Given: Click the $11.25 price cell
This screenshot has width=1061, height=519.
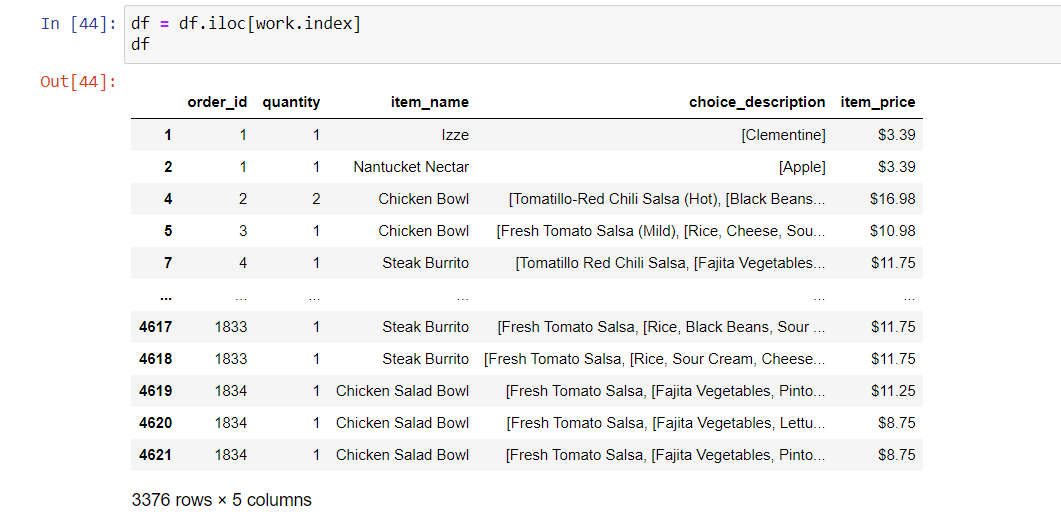Looking at the screenshot, I should coord(892,391).
